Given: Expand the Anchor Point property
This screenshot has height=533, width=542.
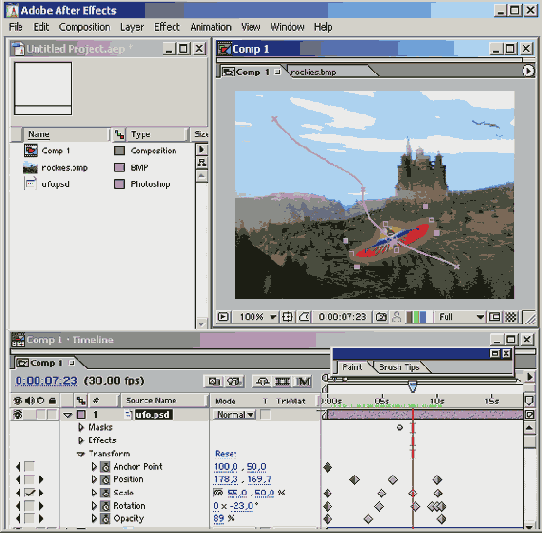Looking at the screenshot, I should pos(94,467).
